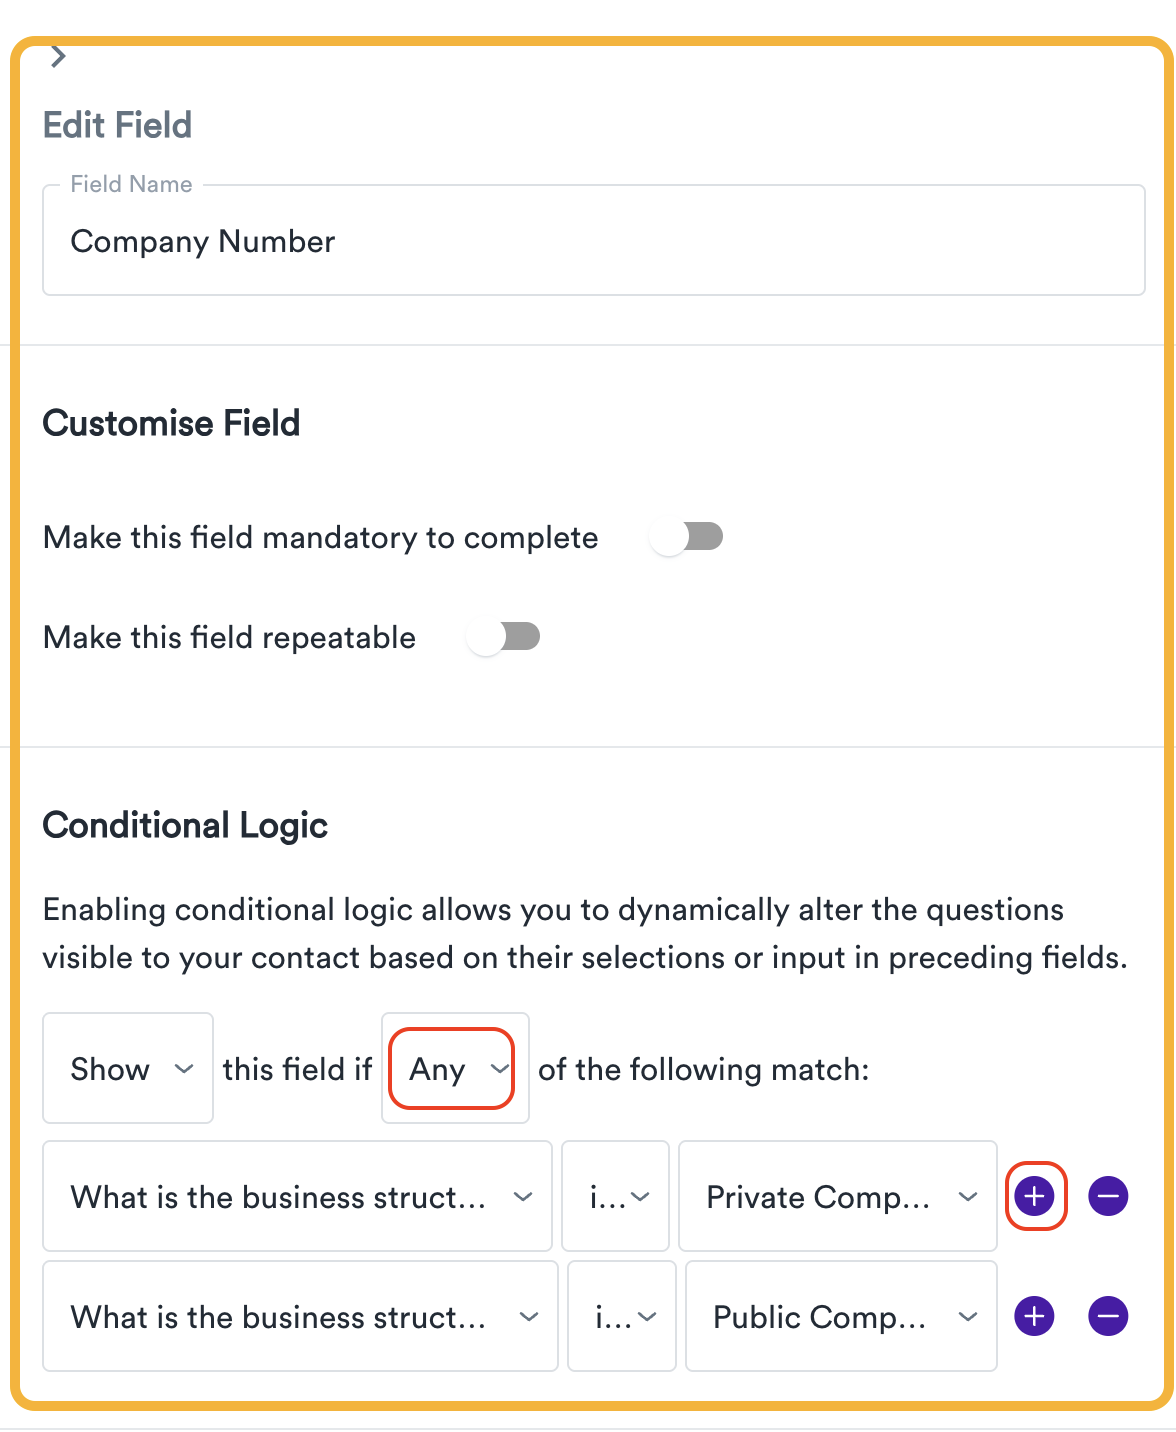Add a condition after the Public Company row

(x=1034, y=1316)
